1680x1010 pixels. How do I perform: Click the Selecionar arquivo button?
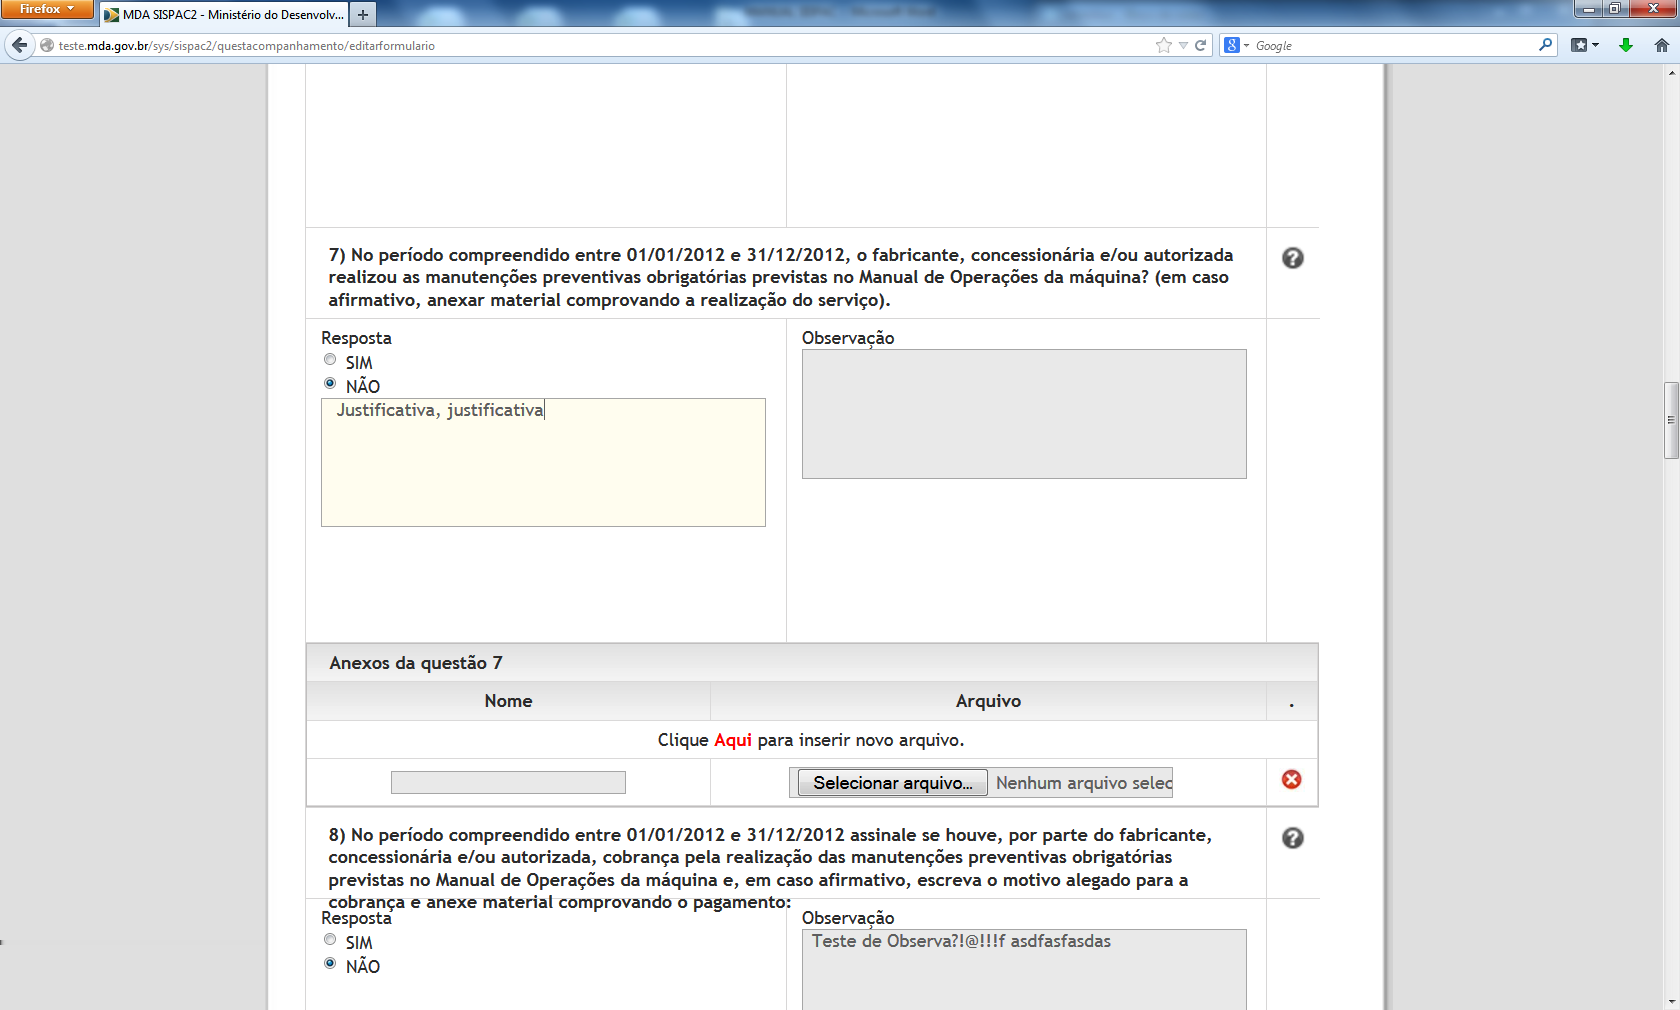892,783
